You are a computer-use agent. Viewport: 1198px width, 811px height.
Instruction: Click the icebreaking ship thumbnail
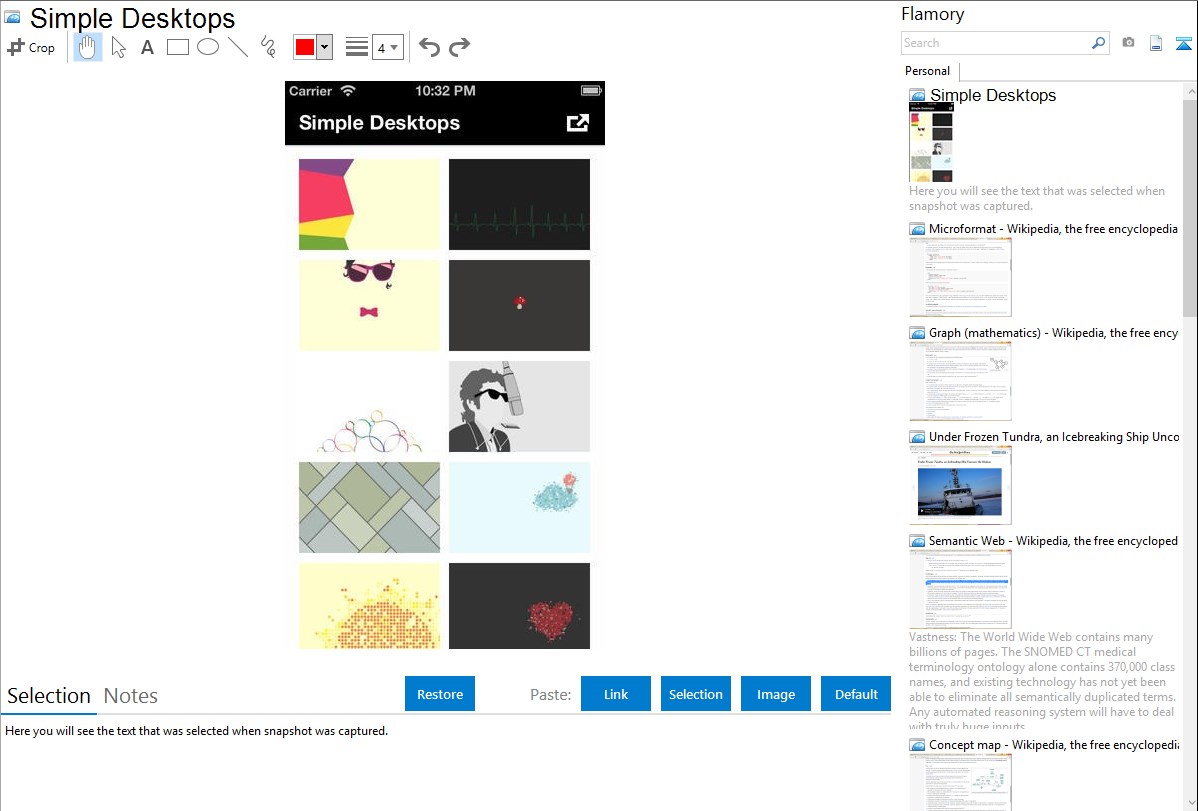click(x=960, y=485)
